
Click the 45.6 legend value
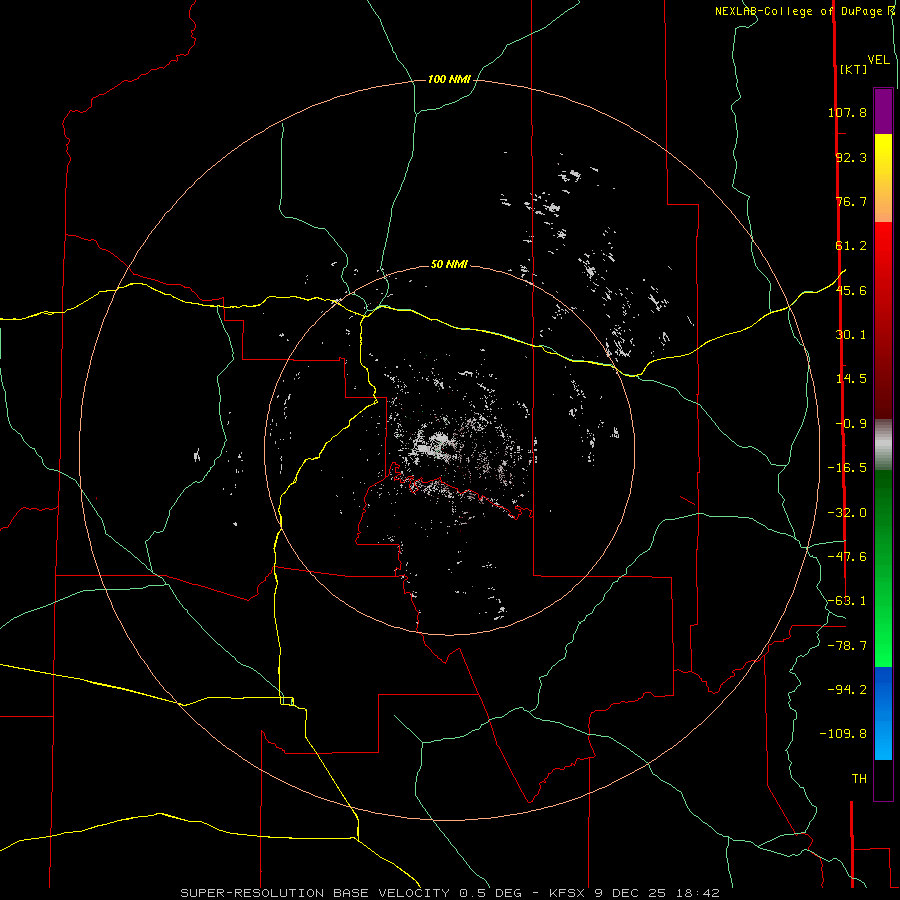(851, 290)
